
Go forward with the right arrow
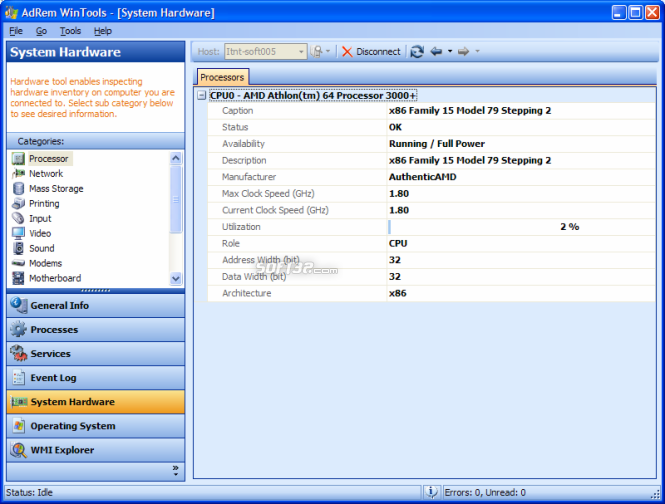click(x=464, y=51)
